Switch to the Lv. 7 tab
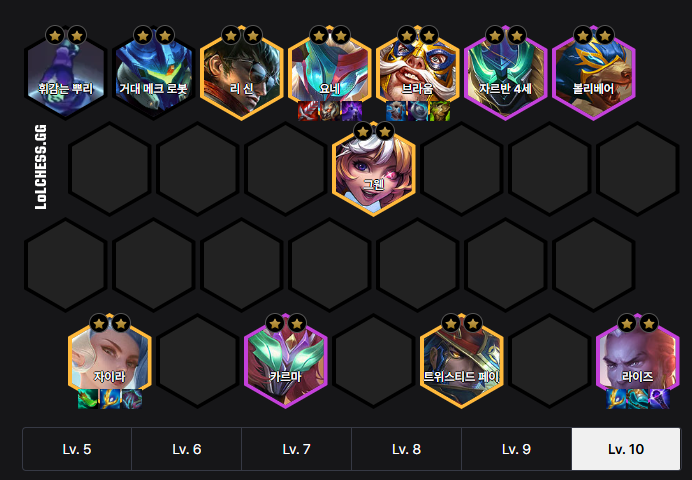Viewport: 692px width, 480px height. [x=297, y=449]
